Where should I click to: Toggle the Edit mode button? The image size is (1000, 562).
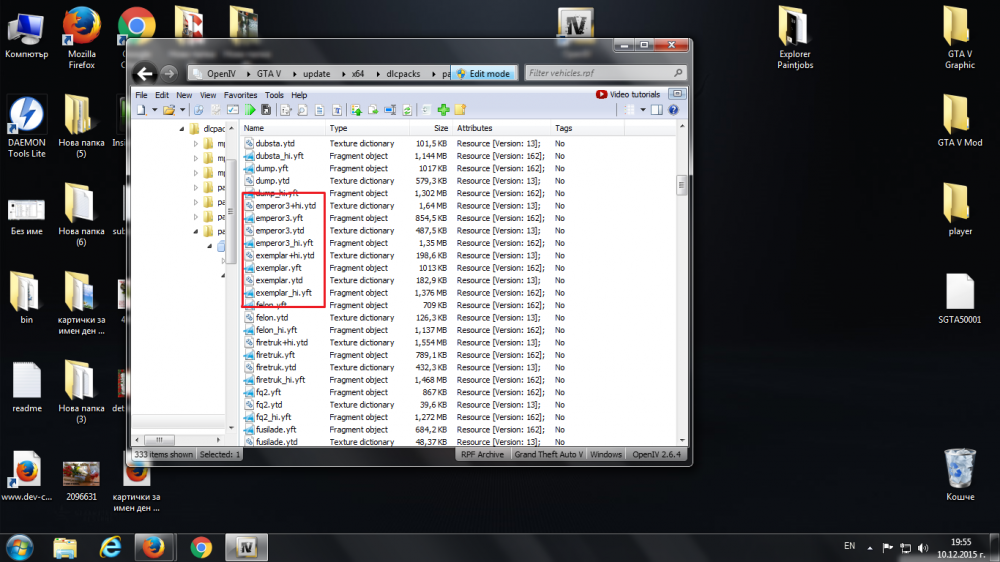(483, 74)
